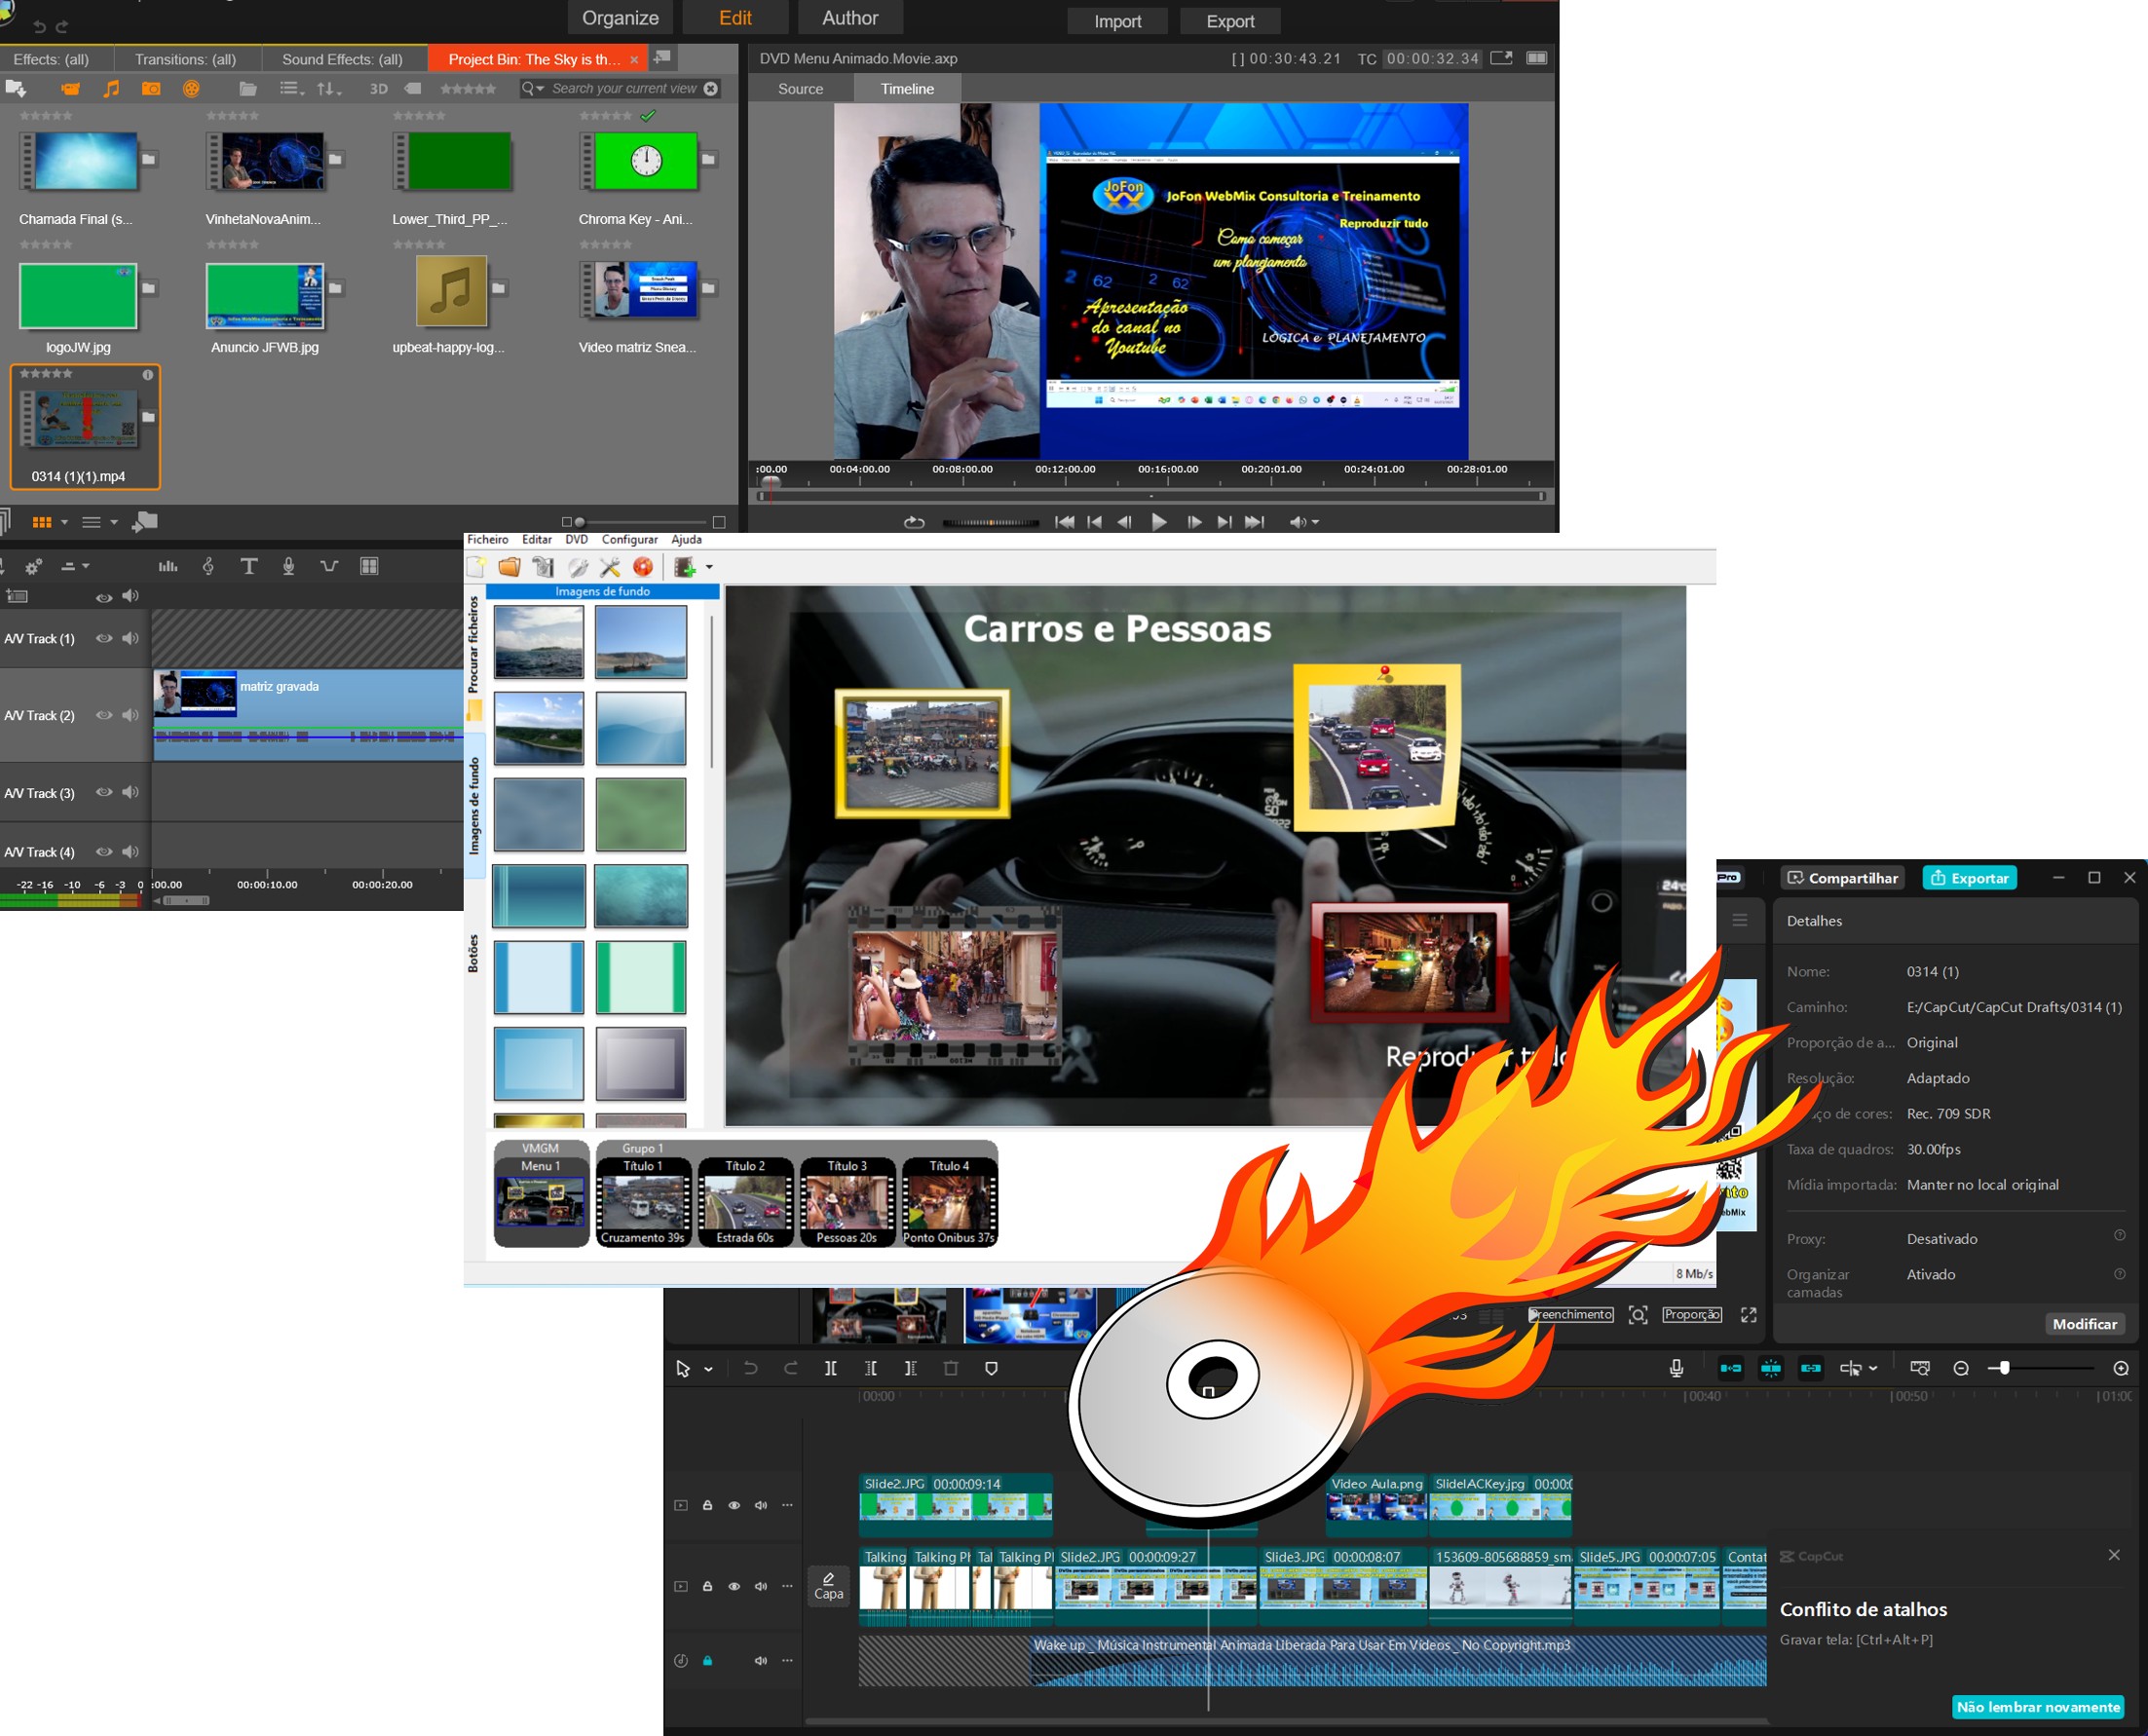The image size is (2148, 1736).
Task: Open the audio mixer icon
Action: click(x=168, y=566)
